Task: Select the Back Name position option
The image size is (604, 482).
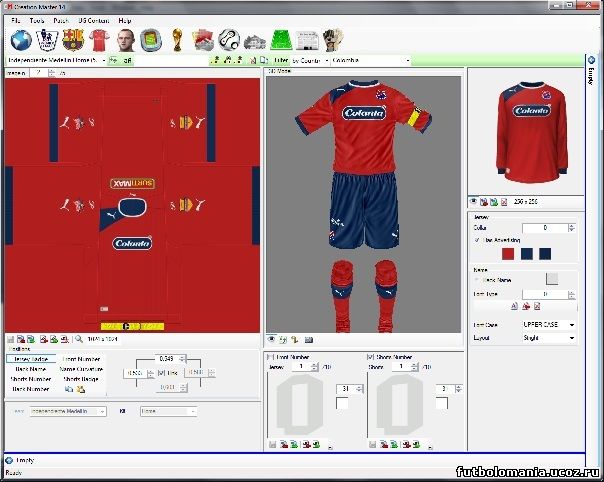Action: click(x=31, y=369)
